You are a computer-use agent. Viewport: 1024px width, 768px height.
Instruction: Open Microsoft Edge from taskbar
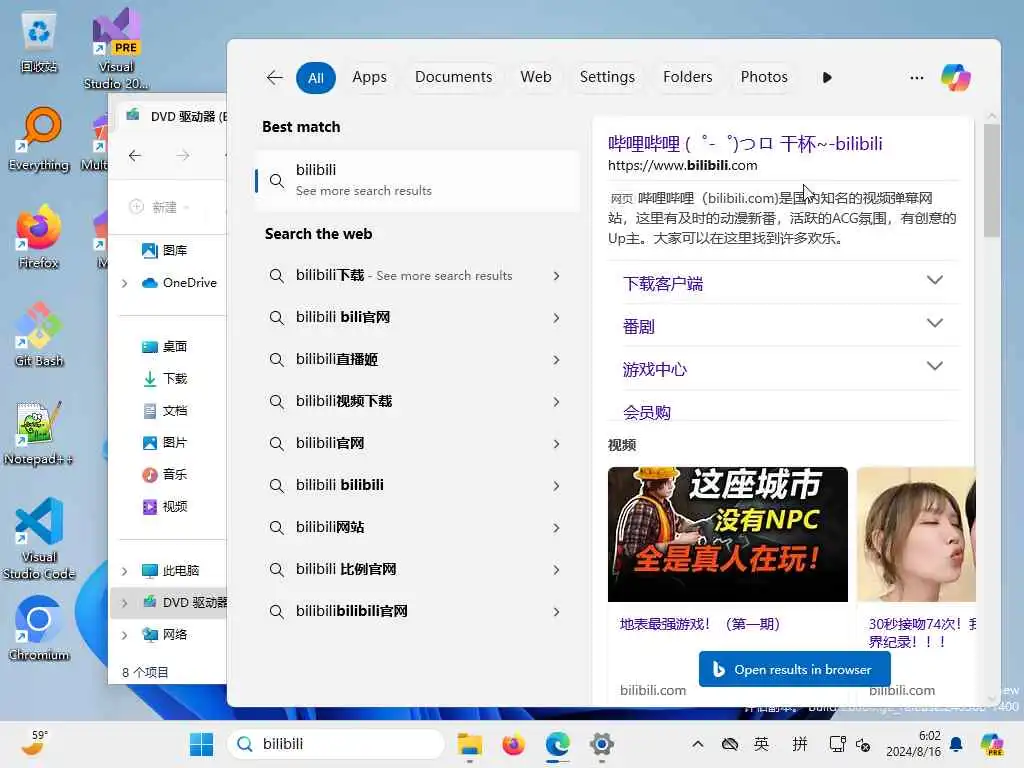coord(557,744)
